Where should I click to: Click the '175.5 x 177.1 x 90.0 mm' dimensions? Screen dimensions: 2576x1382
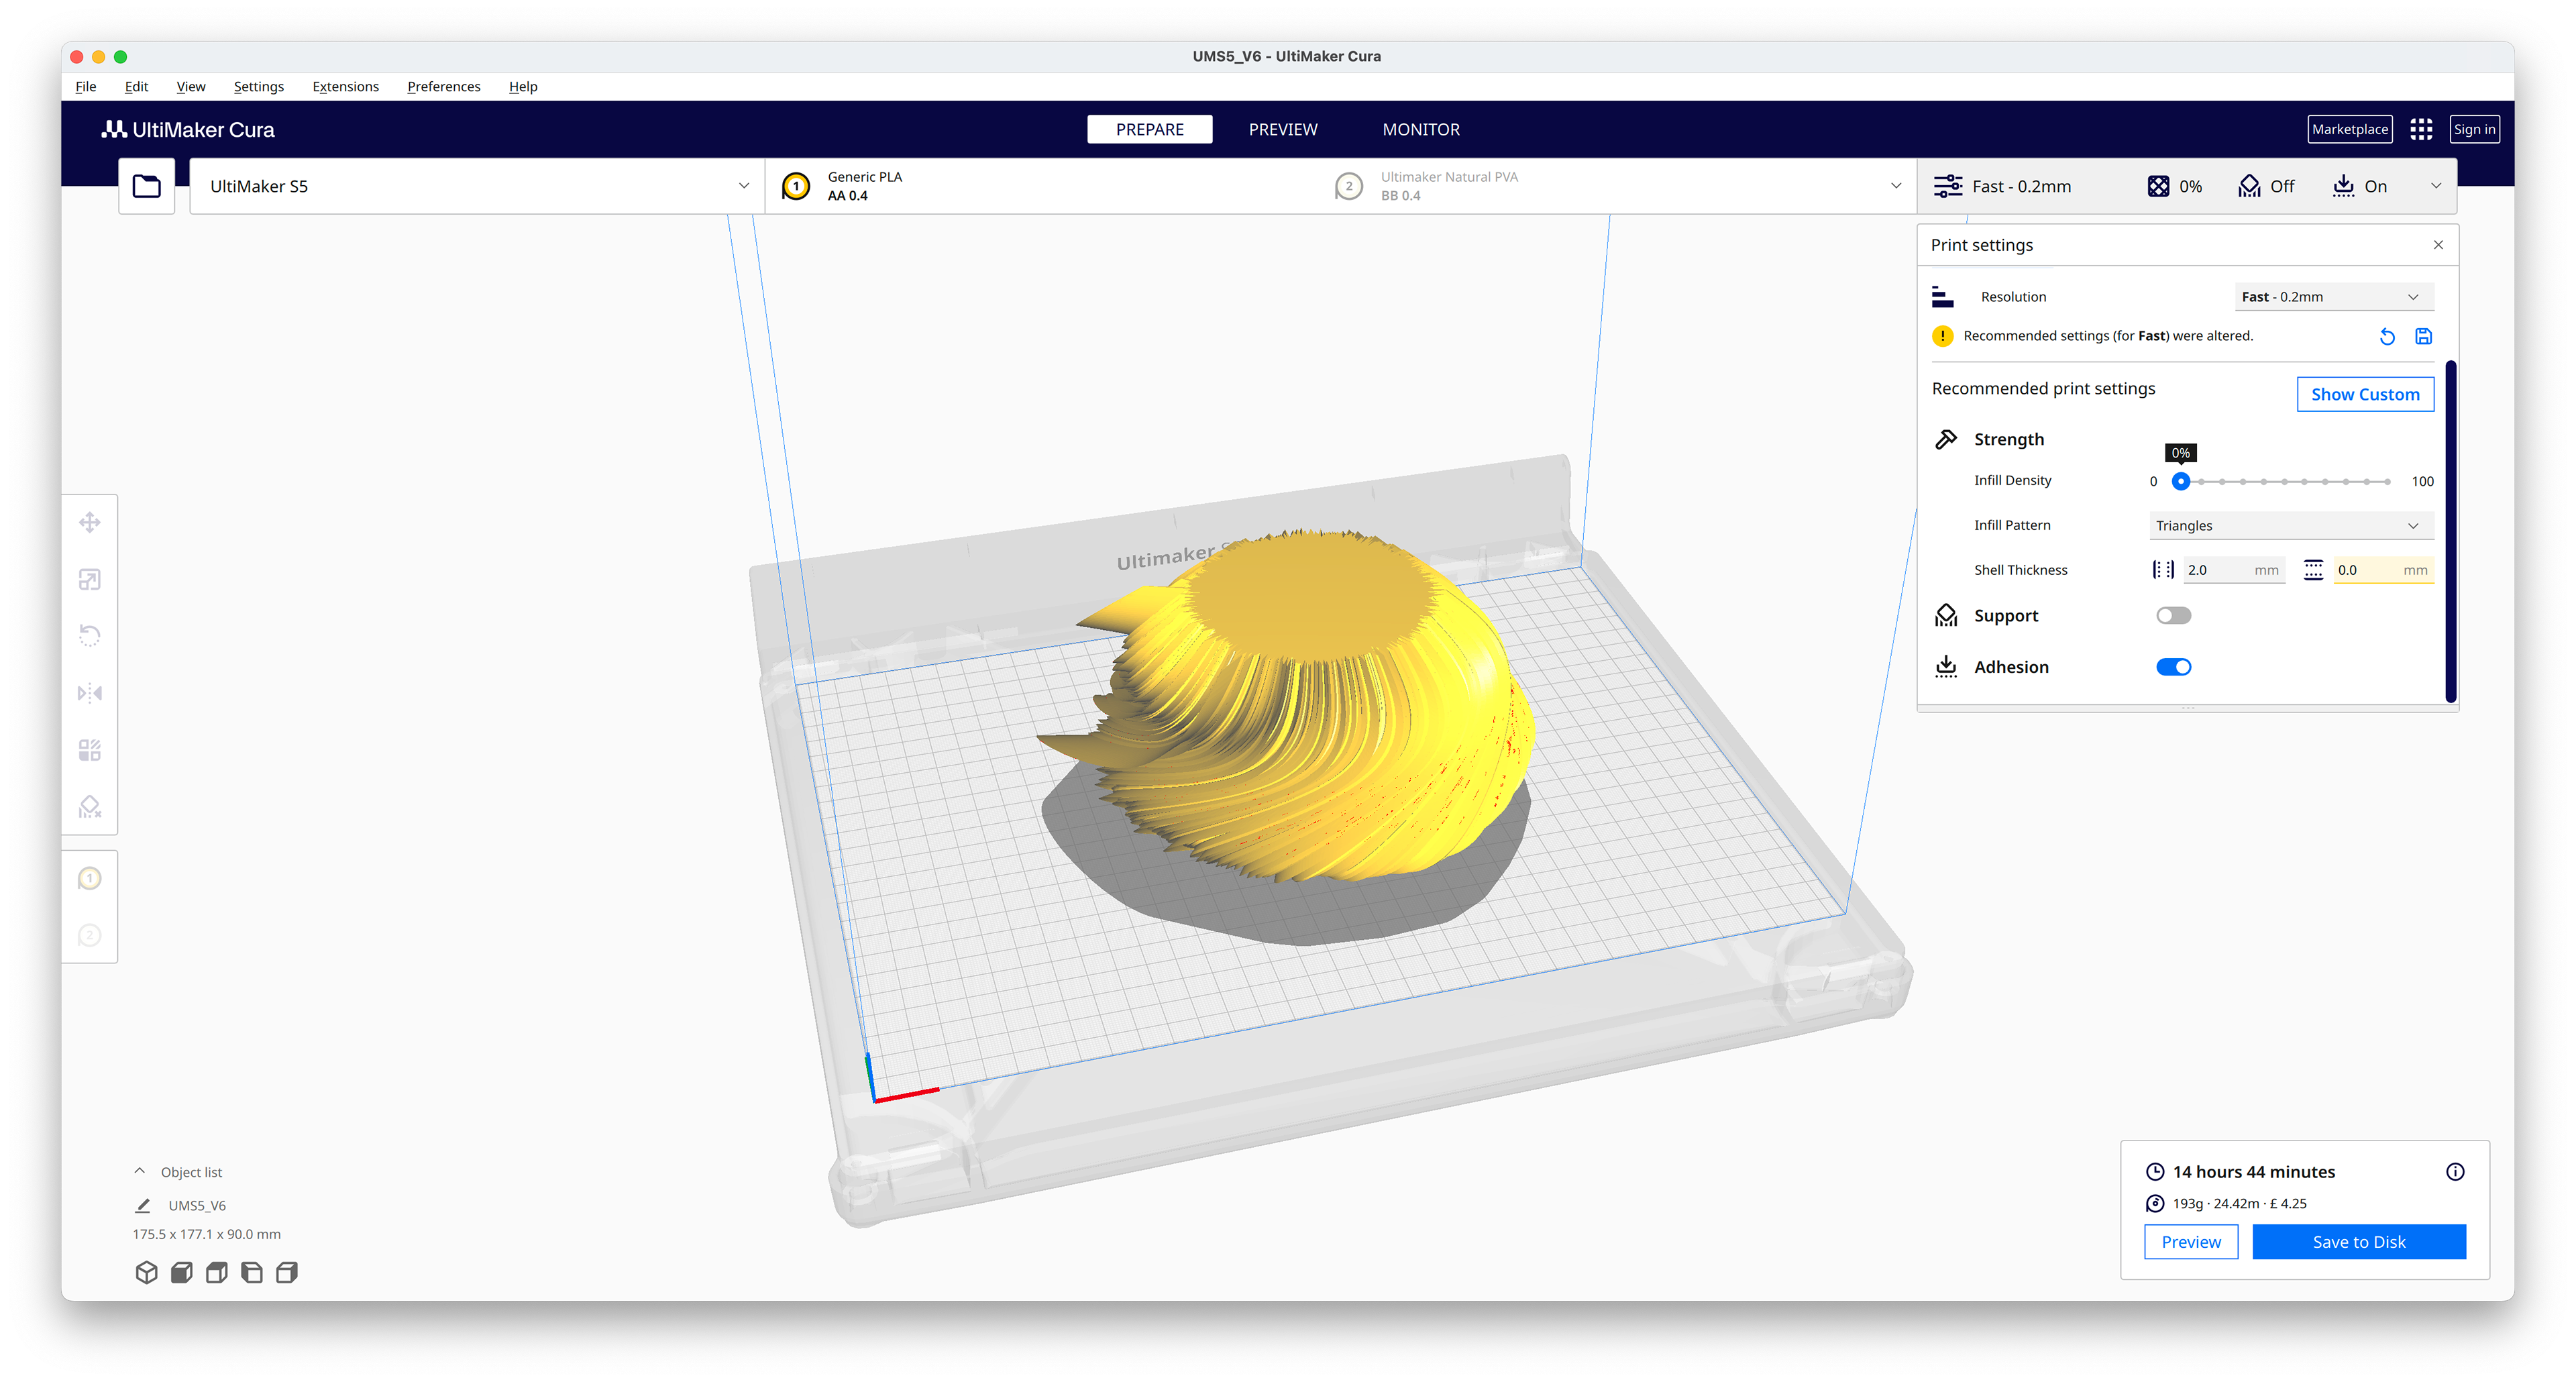point(207,1234)
